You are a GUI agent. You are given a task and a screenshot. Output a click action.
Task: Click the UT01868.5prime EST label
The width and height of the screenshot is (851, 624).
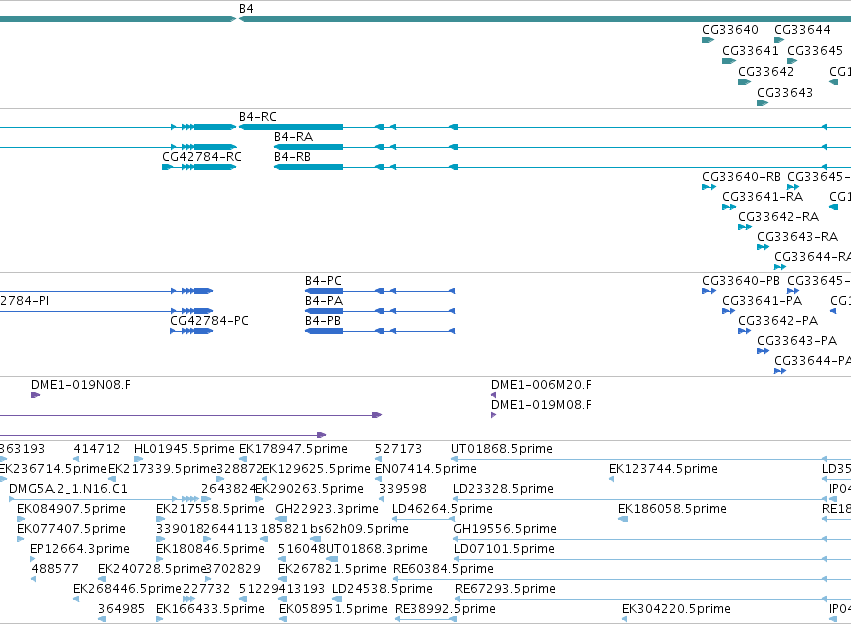click(x=501, y=449)
